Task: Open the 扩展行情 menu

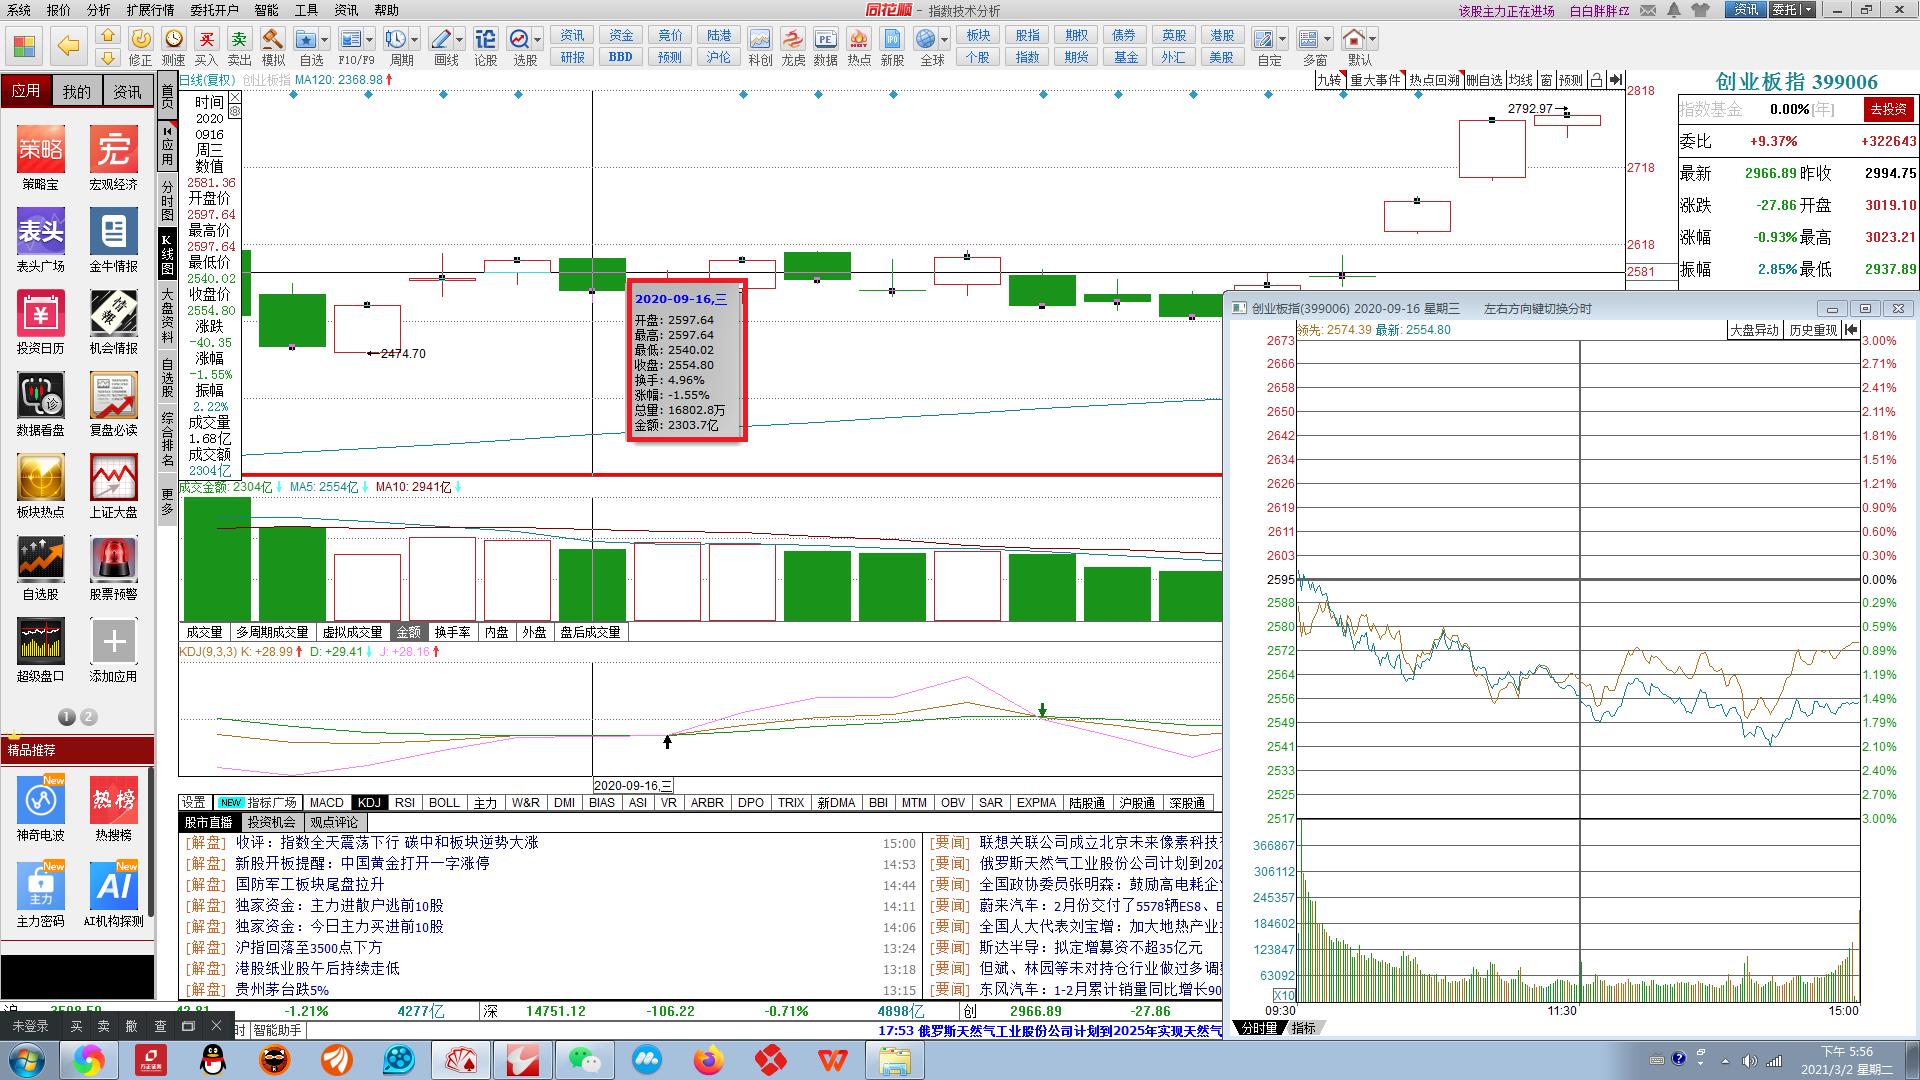Action: [x=150, y=10]
